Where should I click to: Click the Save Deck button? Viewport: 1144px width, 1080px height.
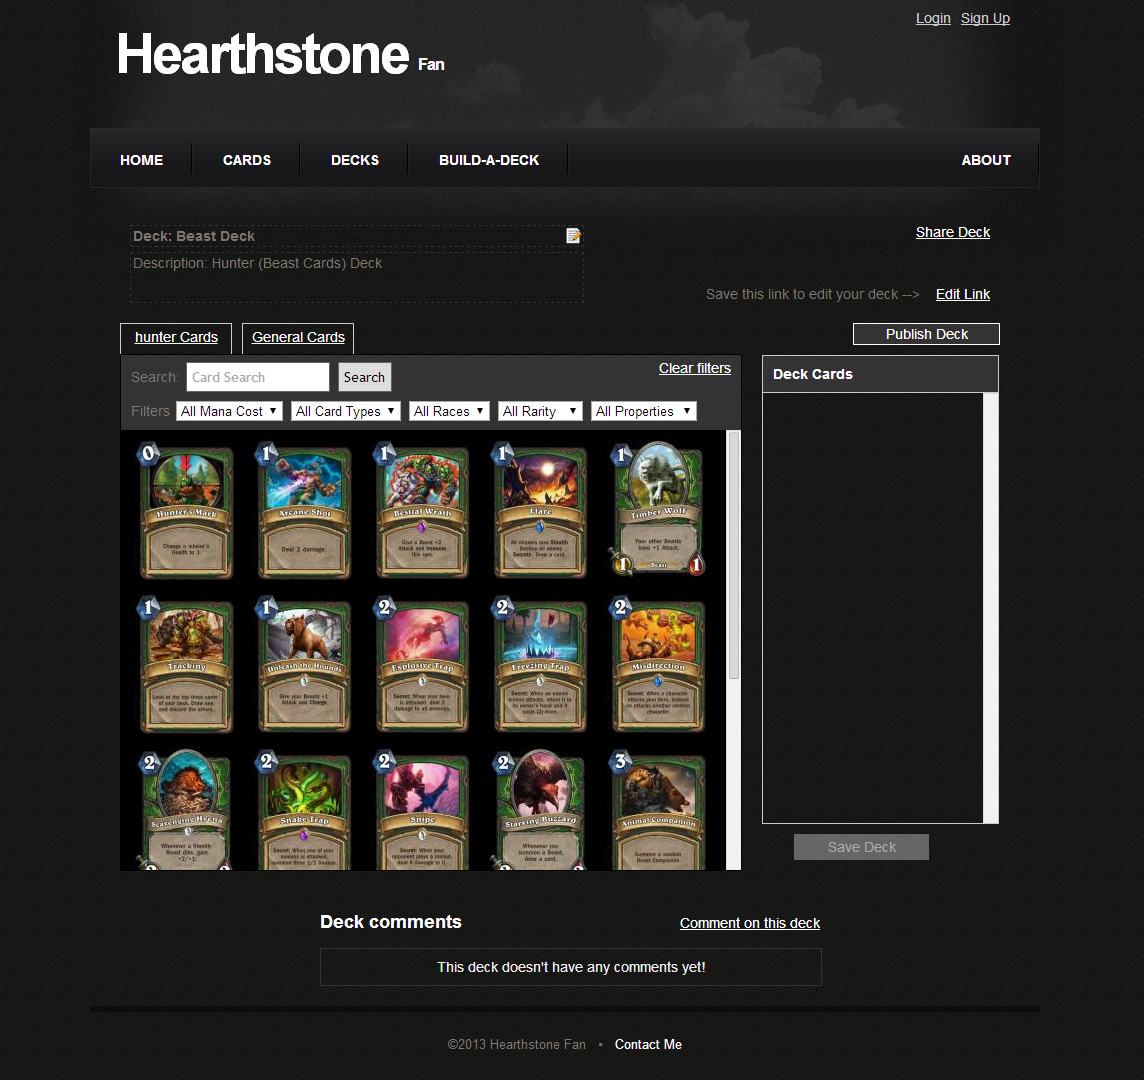coord(861,846)
